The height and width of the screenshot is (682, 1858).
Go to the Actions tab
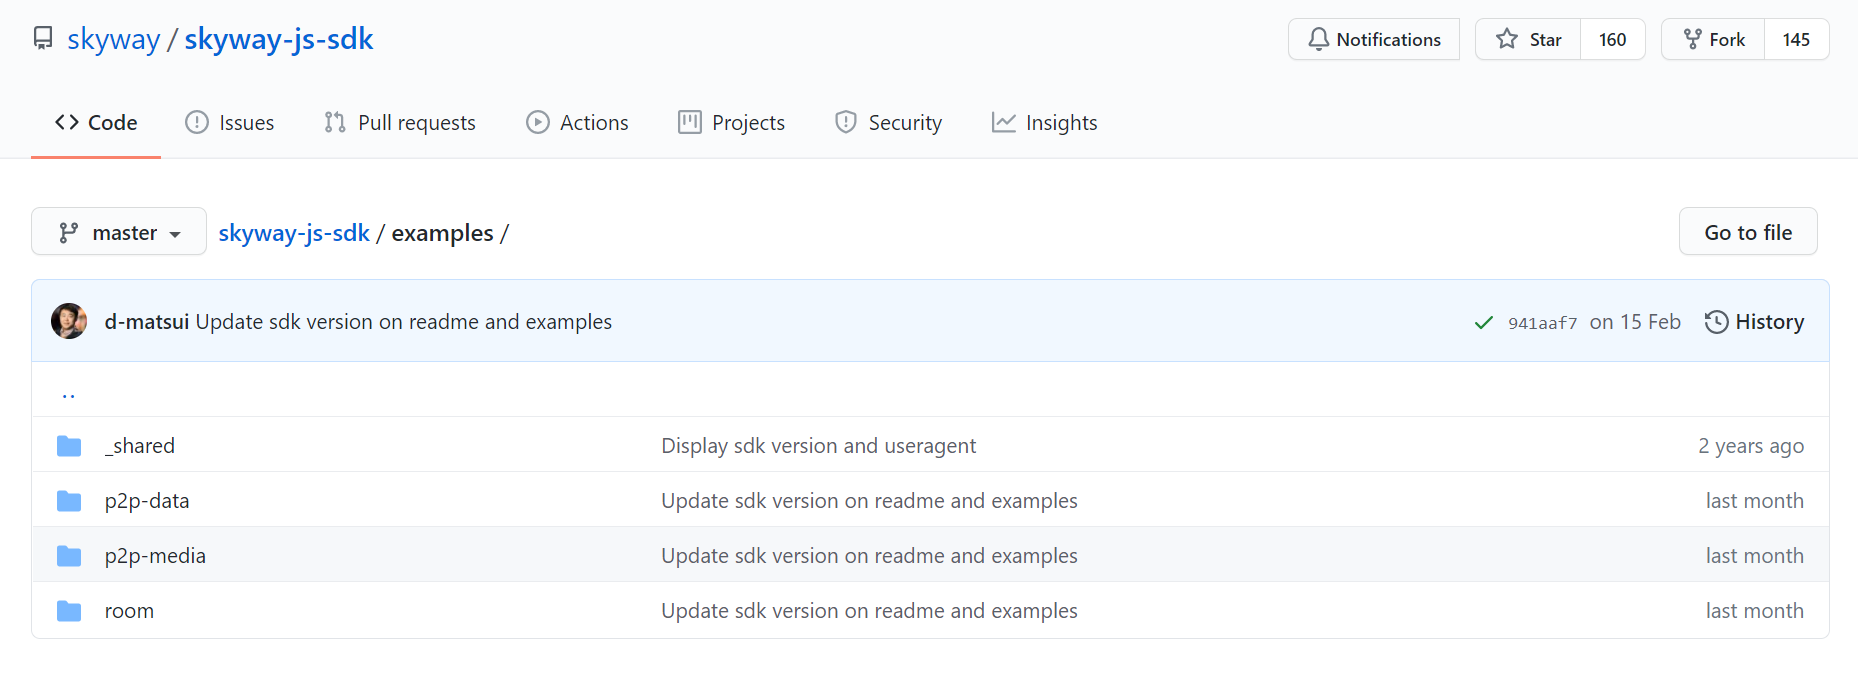coord(578,123)
